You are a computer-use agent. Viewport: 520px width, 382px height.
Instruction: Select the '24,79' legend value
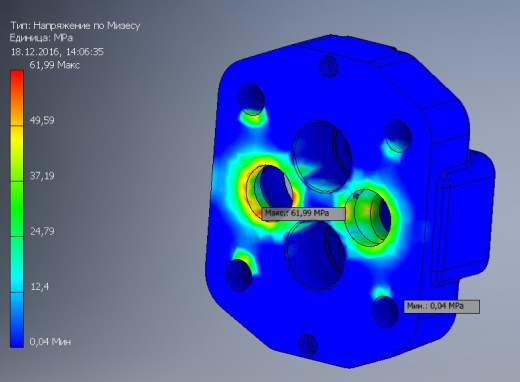tap(42, 231)
